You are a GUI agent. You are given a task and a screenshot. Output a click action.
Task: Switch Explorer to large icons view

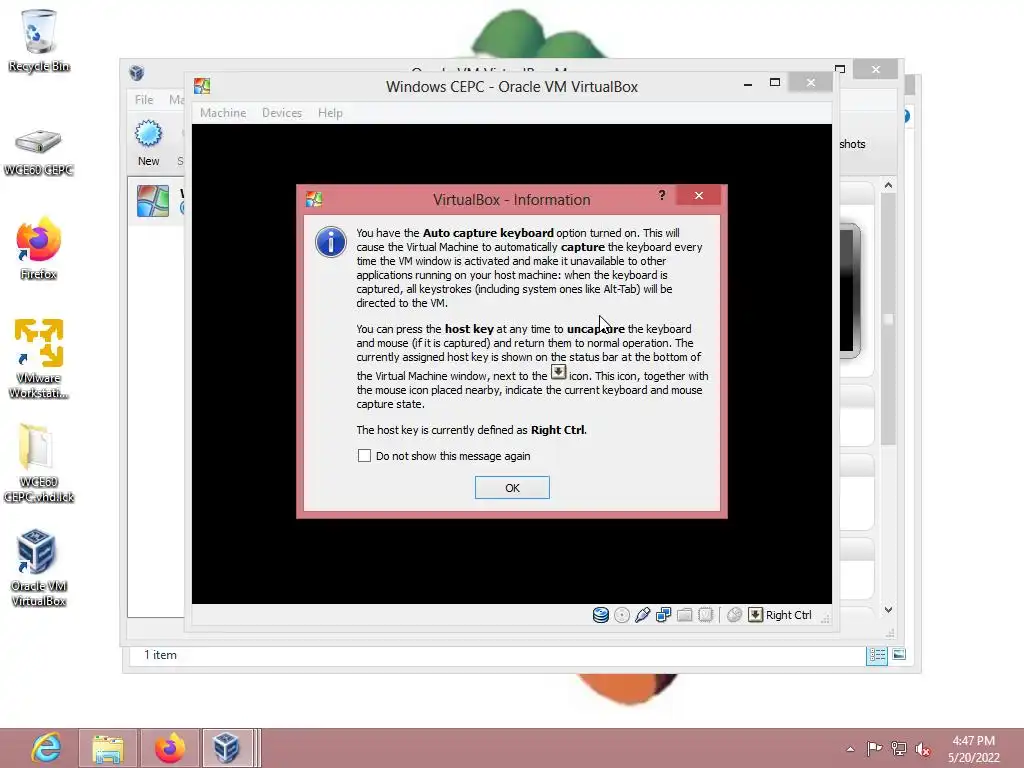pyautogui.click(x=899, y=654)
